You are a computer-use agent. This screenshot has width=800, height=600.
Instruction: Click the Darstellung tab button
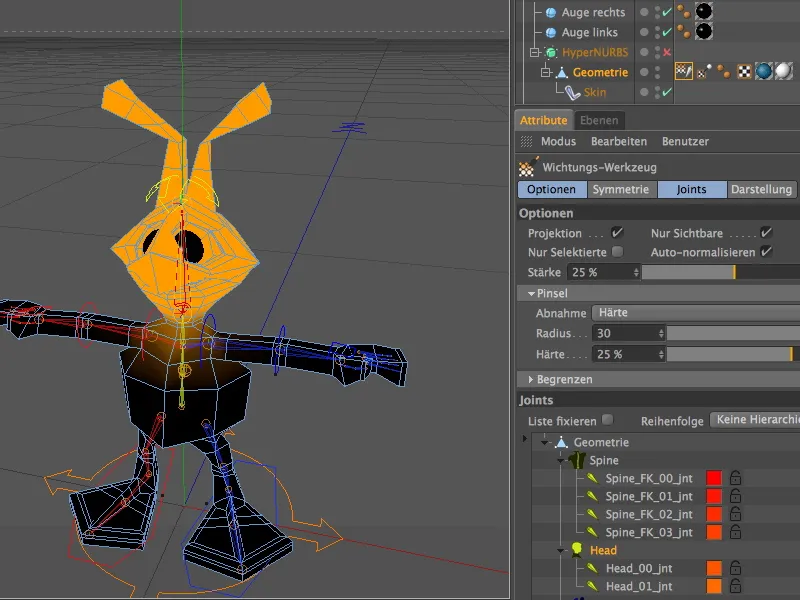(761, 189)
